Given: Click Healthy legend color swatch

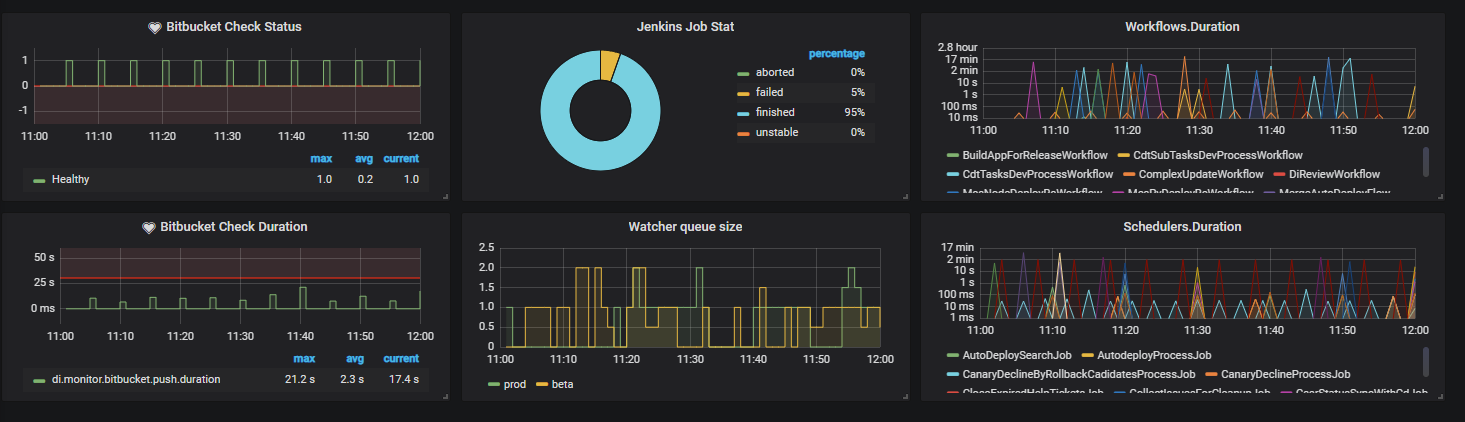Looking at the screenshot, I should [x=39, y=181].
